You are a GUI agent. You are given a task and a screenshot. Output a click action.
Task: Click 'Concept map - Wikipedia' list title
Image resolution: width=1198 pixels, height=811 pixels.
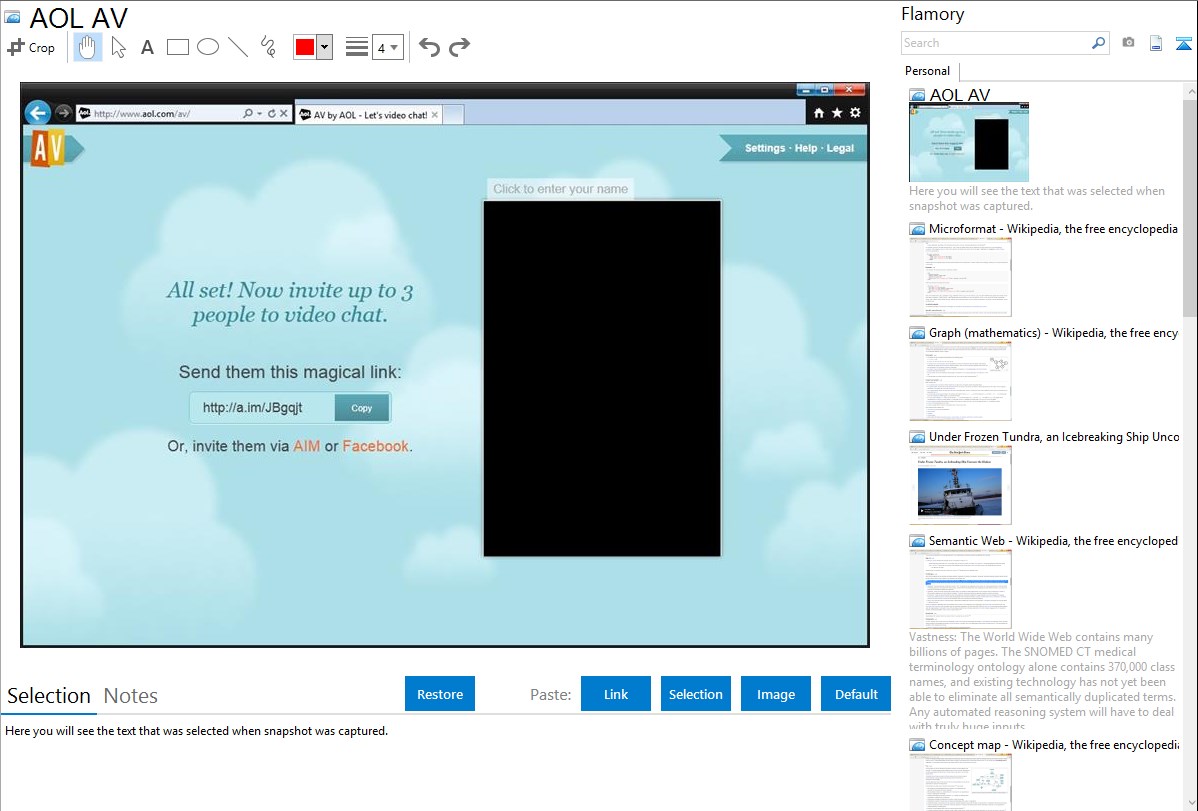(1053, 744)
